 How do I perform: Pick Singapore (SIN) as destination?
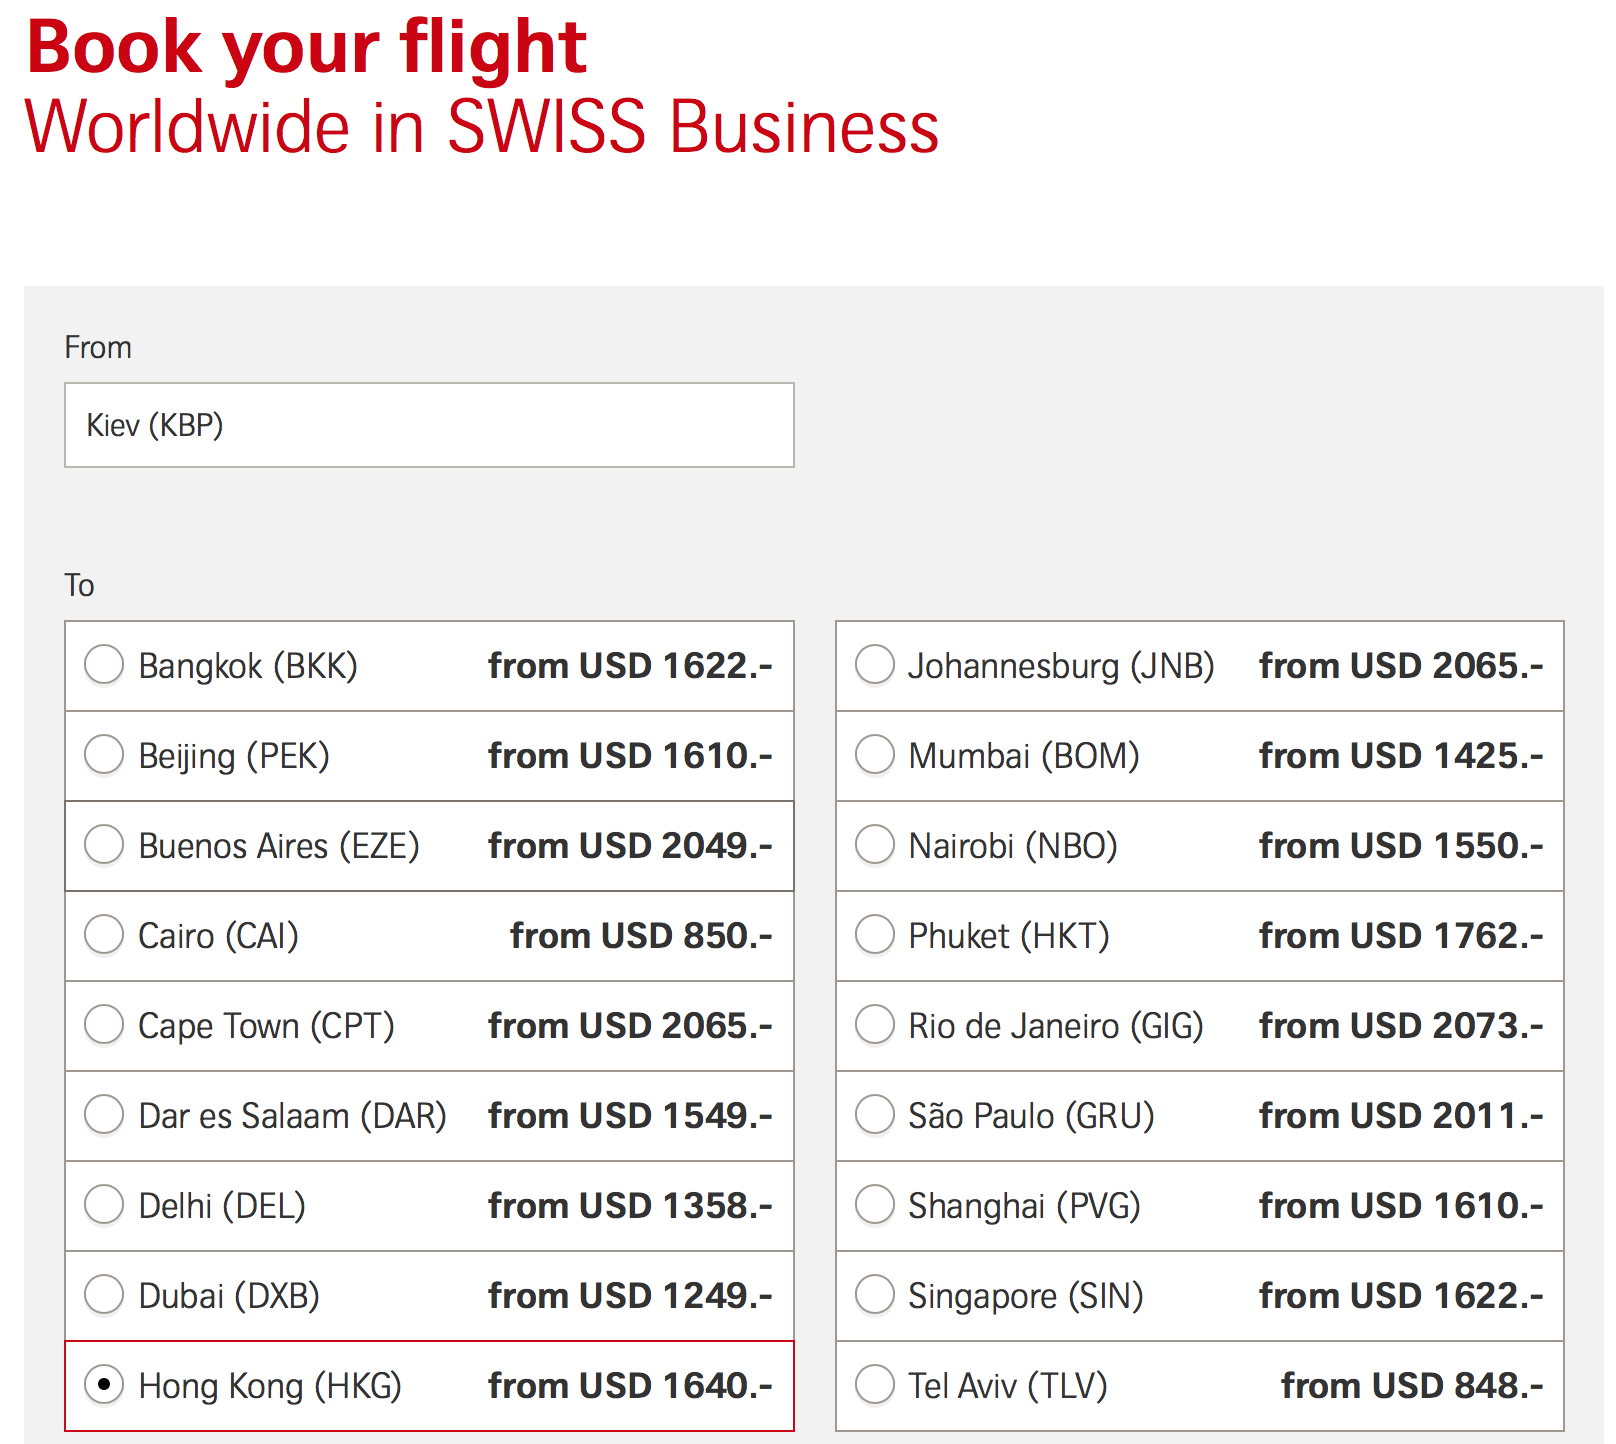click(875, 1295)
